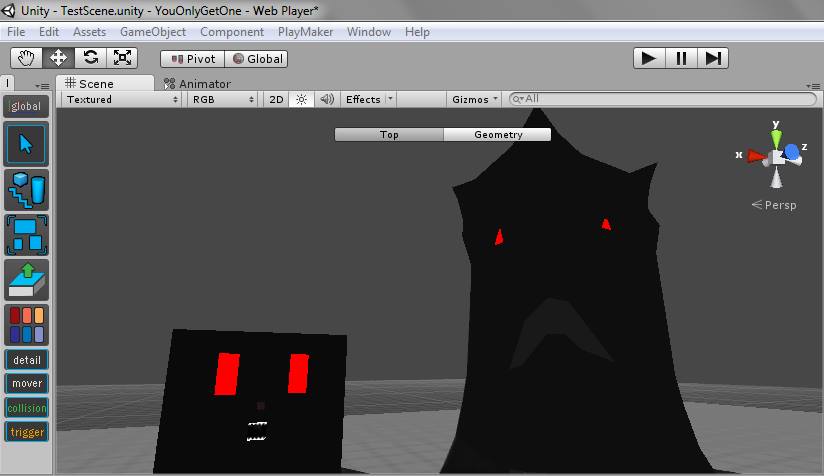
Task: Select the Hand pan tool
Action: [x=26, y=58]
